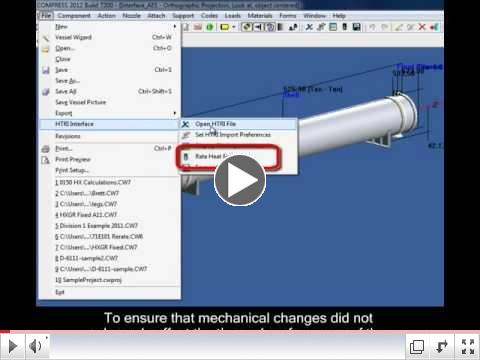Image resolution: width=480 pixels, height=360 pixels.
Task: Click the black vessel toolbar icon
Action: point(345,27)
